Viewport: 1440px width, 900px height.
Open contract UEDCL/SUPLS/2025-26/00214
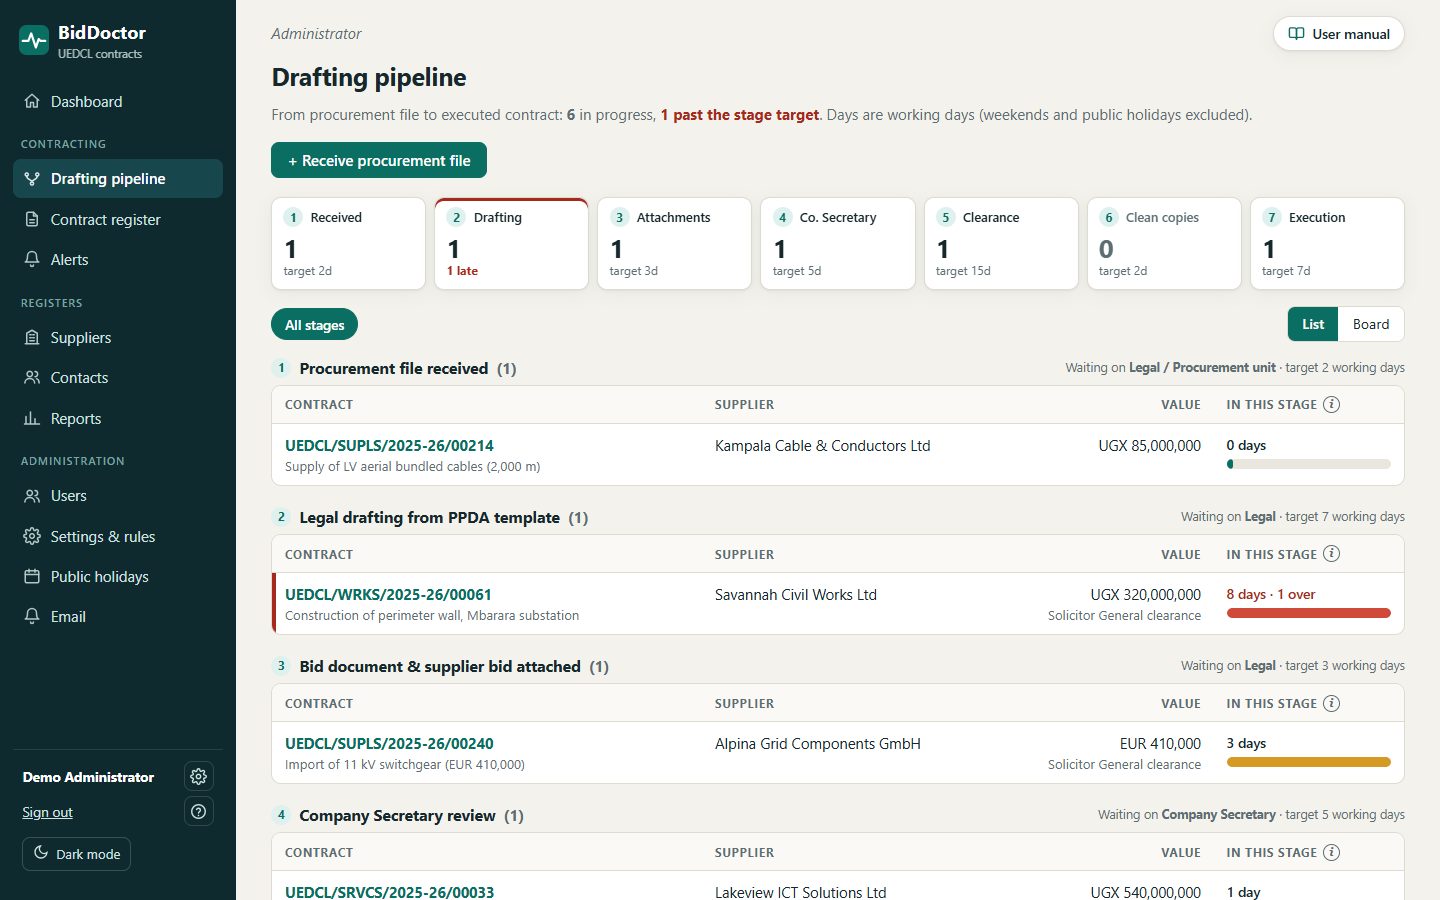389,445
